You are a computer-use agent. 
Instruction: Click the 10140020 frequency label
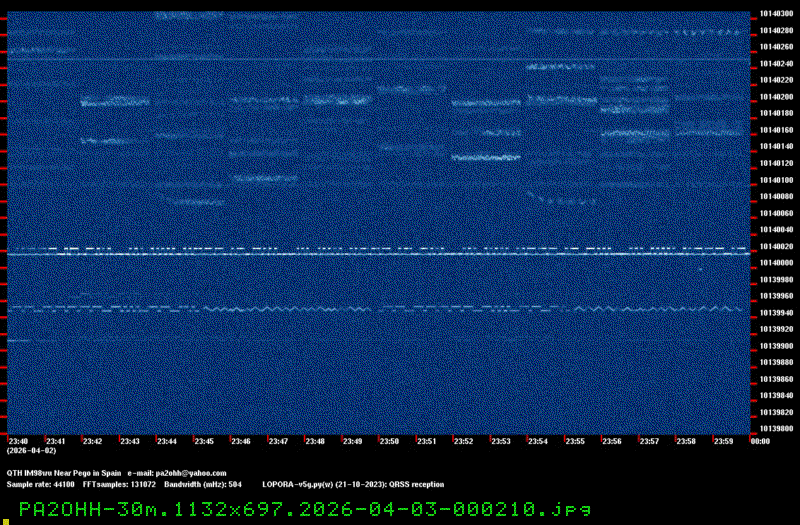(777, 246)
